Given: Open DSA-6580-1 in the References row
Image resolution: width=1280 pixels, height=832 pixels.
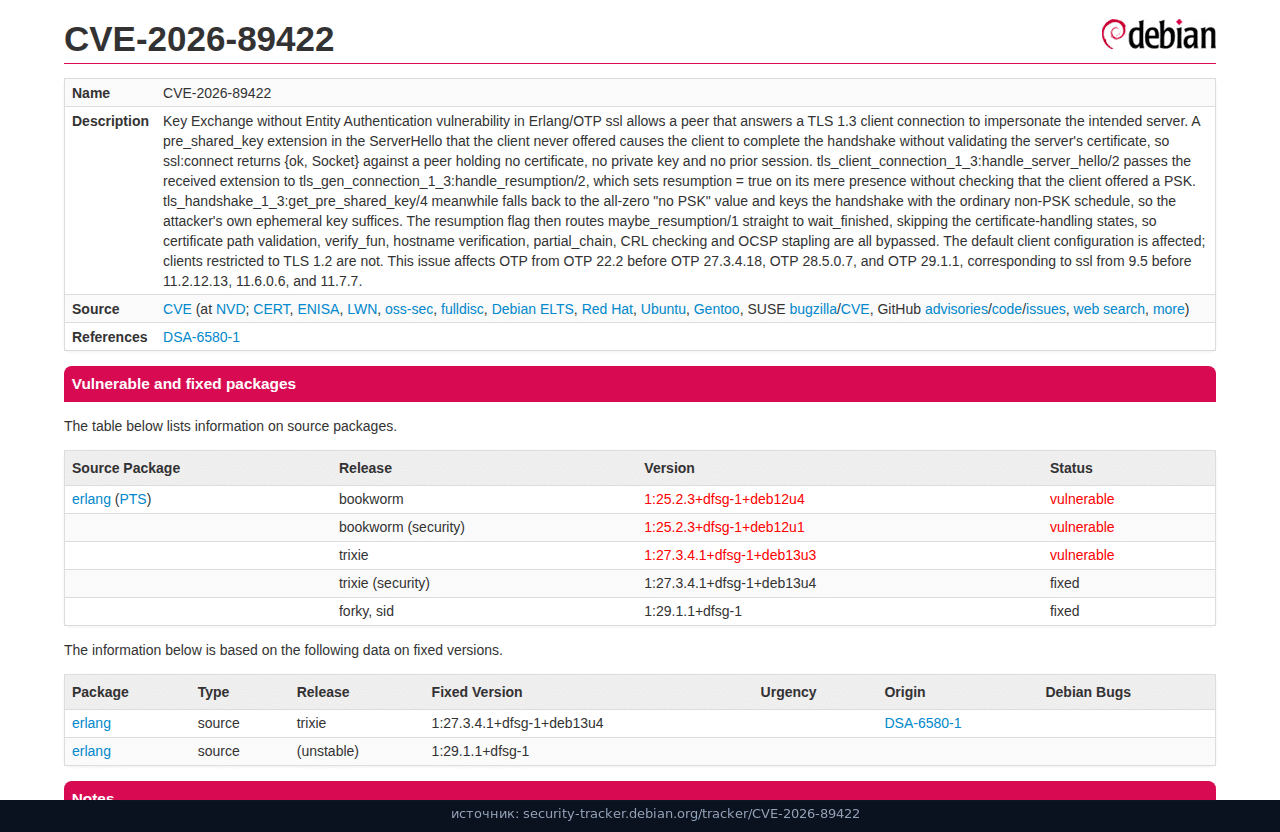Looking at the screenshot, I should 201,337.
